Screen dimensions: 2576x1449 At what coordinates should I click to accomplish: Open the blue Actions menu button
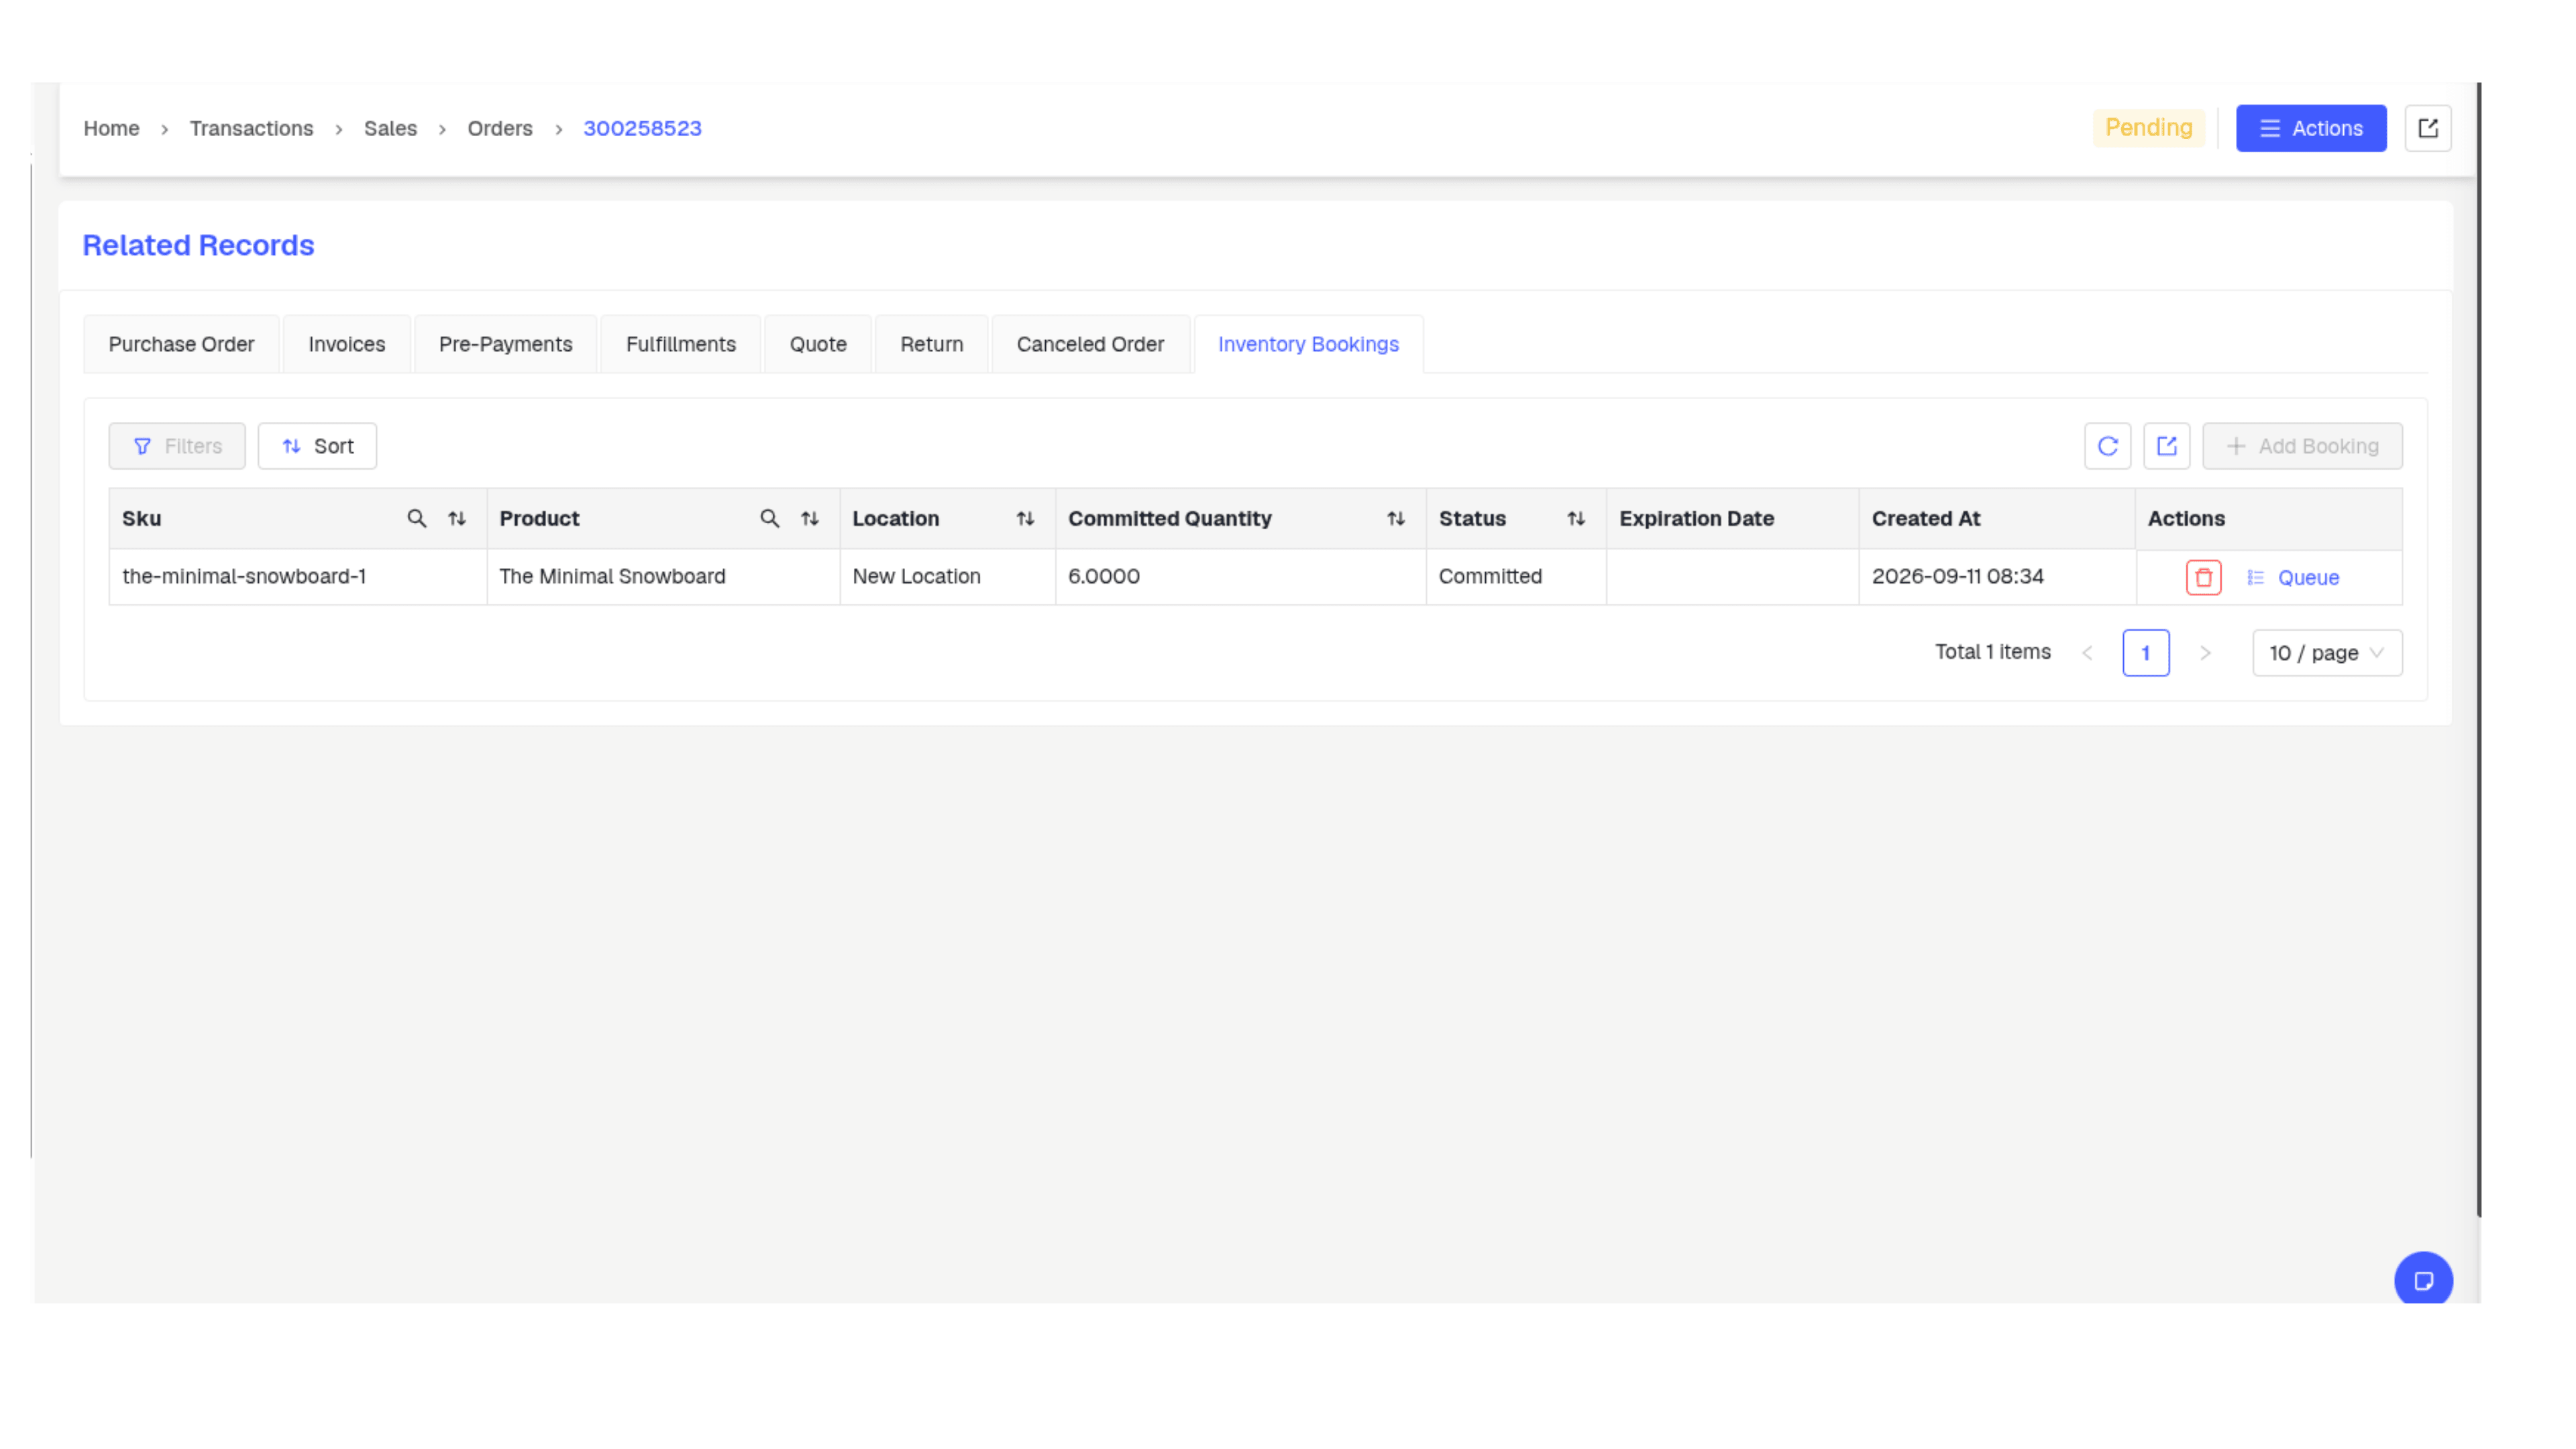click(2310, 128)
